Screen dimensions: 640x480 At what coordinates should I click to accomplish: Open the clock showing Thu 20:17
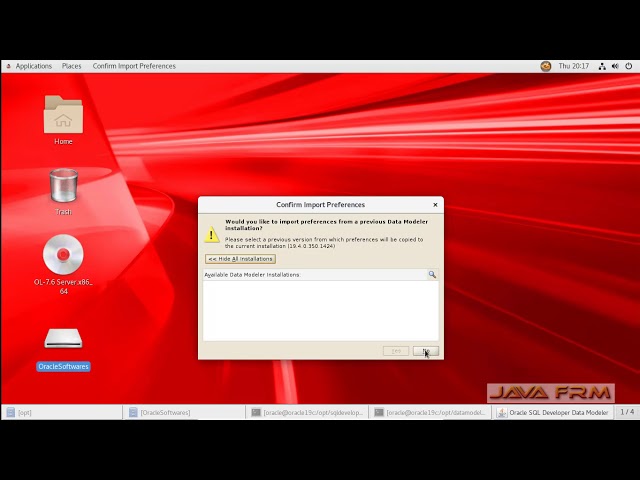(573, 66)
